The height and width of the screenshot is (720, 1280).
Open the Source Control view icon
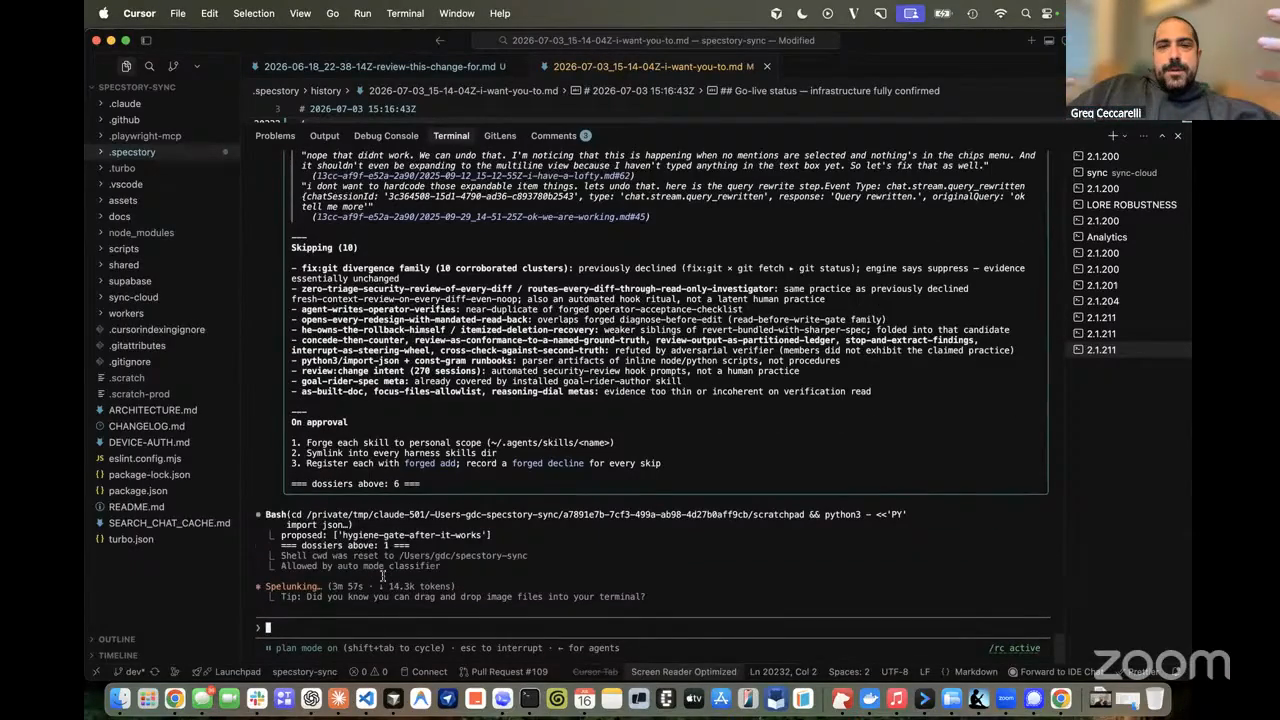click(x=173, y=66)
